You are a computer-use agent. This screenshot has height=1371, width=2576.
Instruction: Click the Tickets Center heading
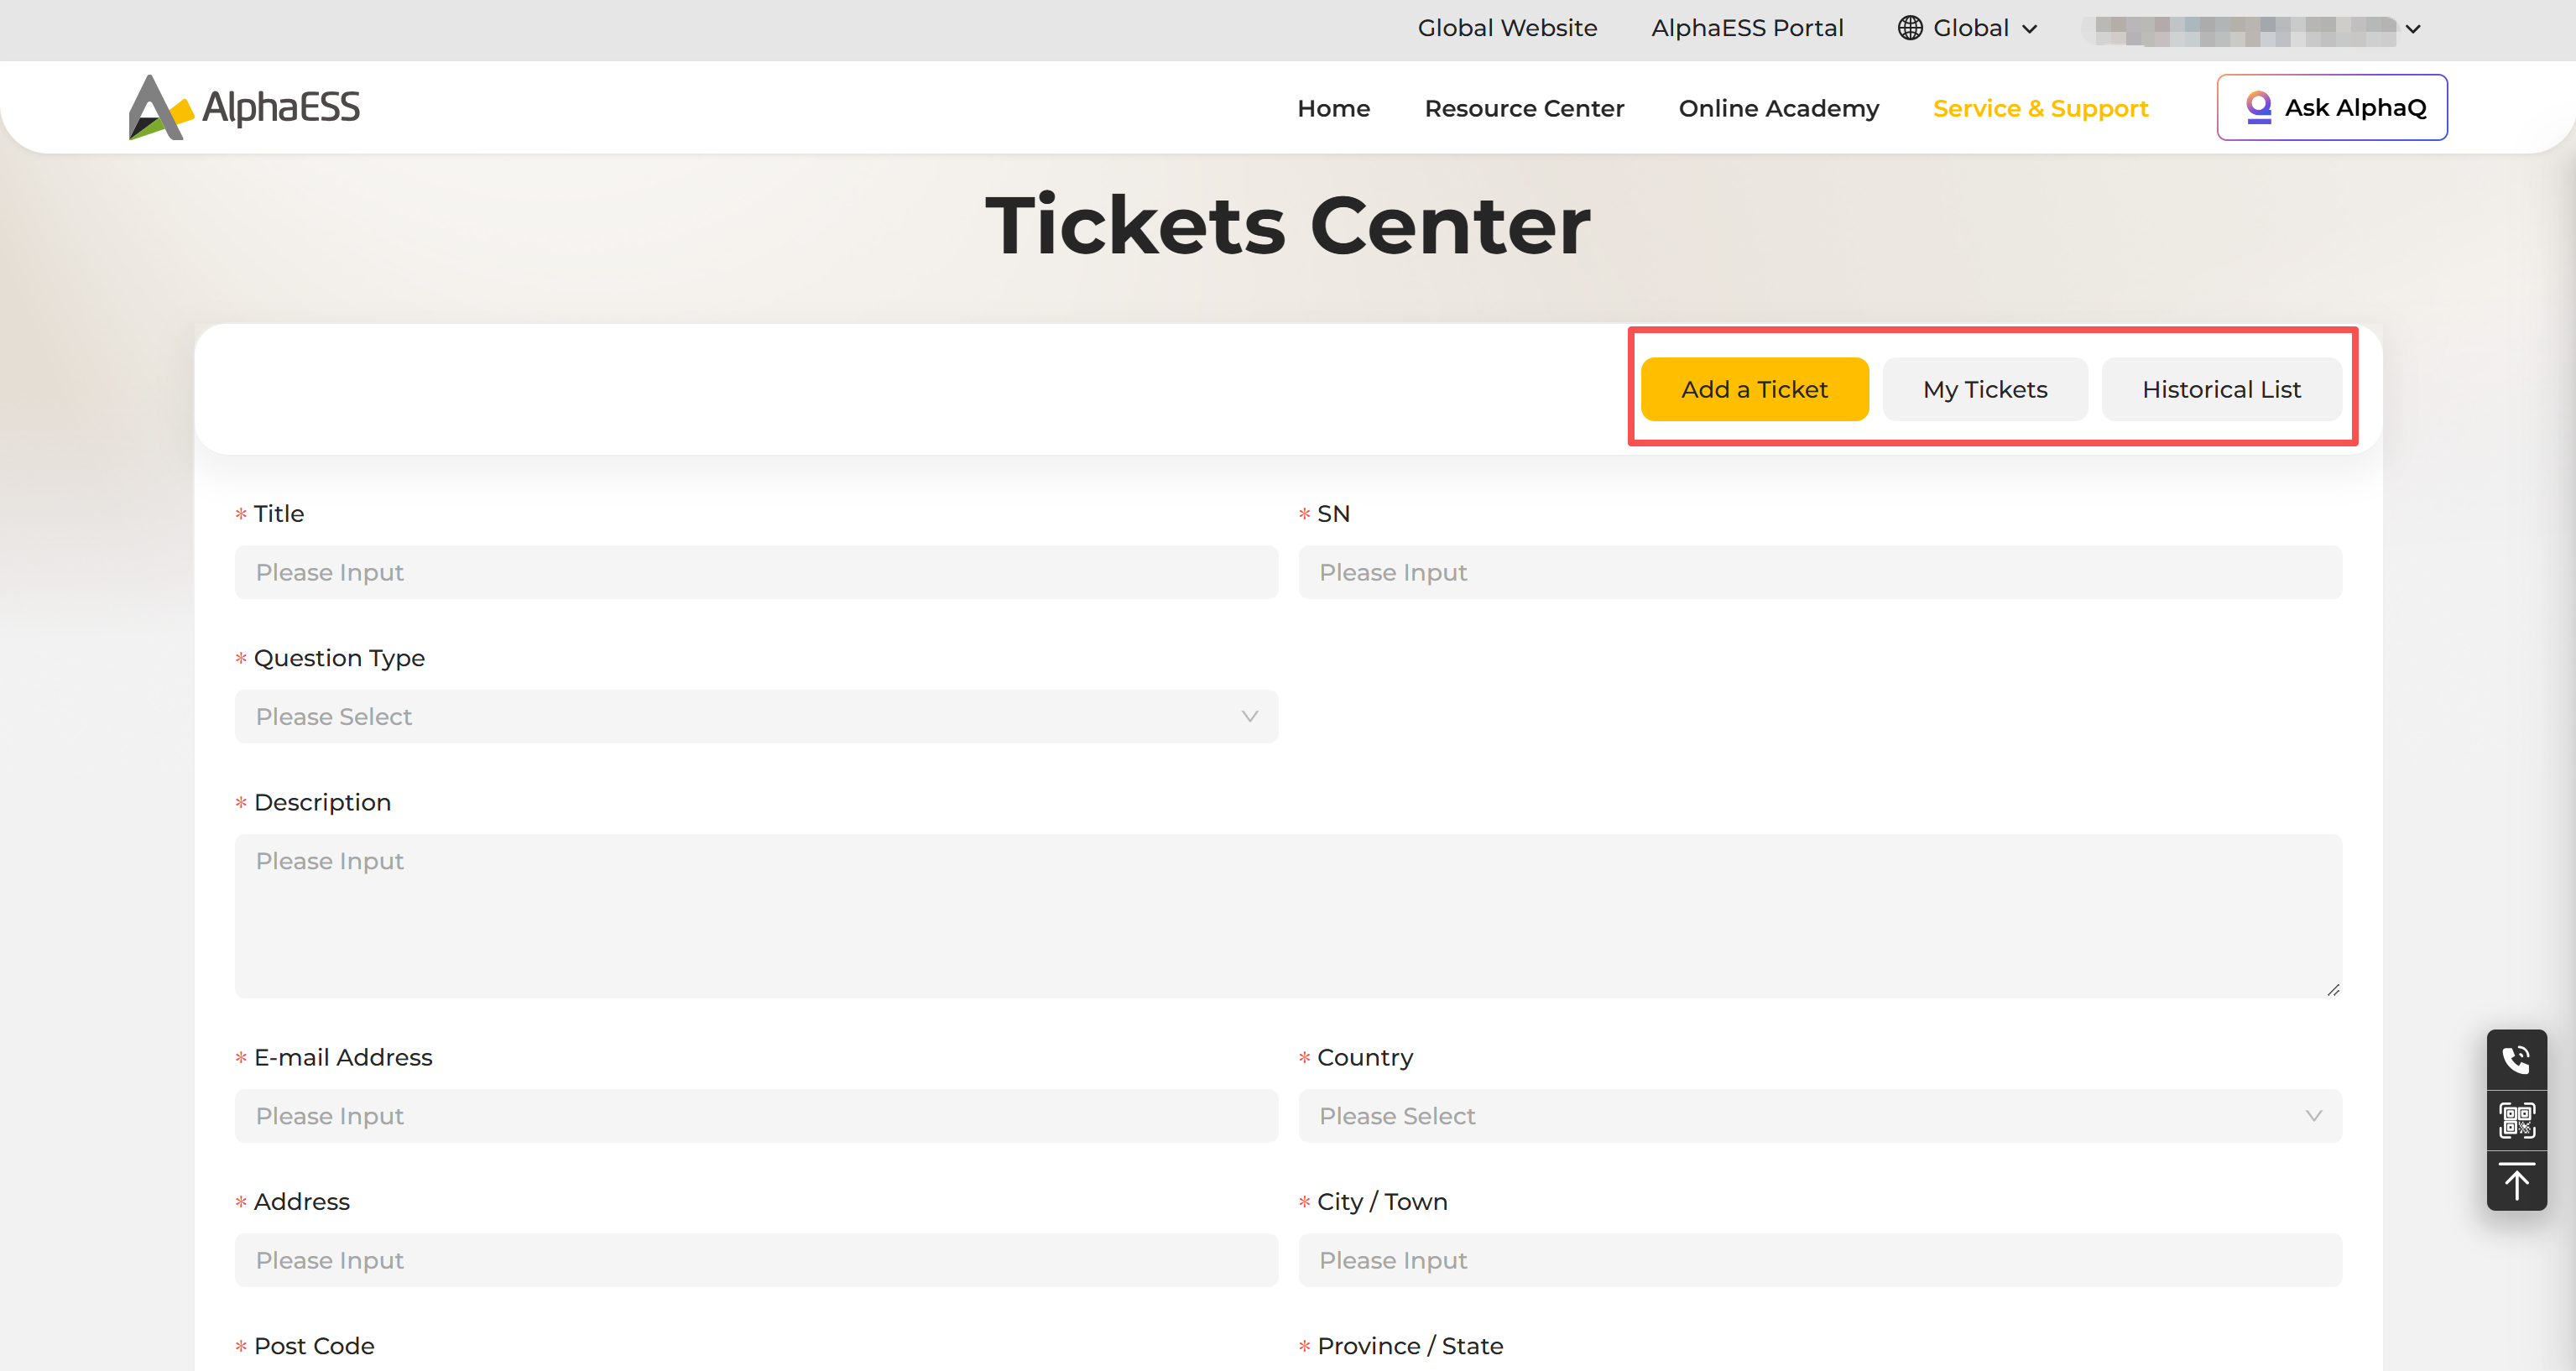pyautogui.click(x=1288, y=225)
